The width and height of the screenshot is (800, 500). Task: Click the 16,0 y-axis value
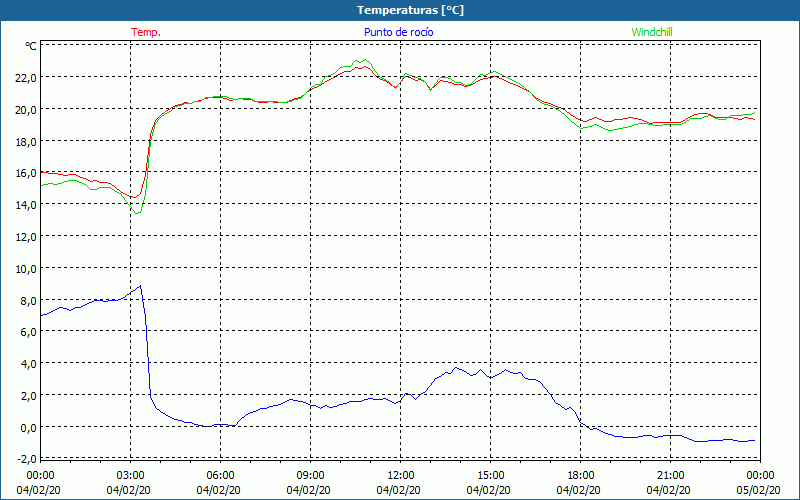[x=27, y=173]
